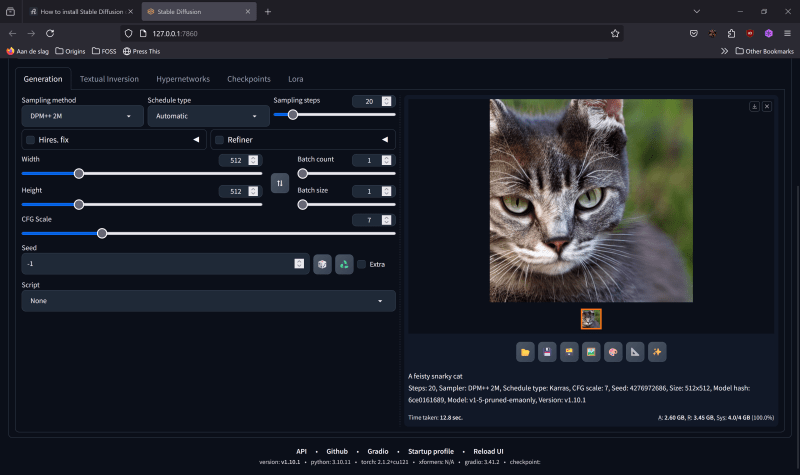Tick the Extra seed checkbox
The width and height of the screenshot is (800, 475).
(x=362, y=264)
